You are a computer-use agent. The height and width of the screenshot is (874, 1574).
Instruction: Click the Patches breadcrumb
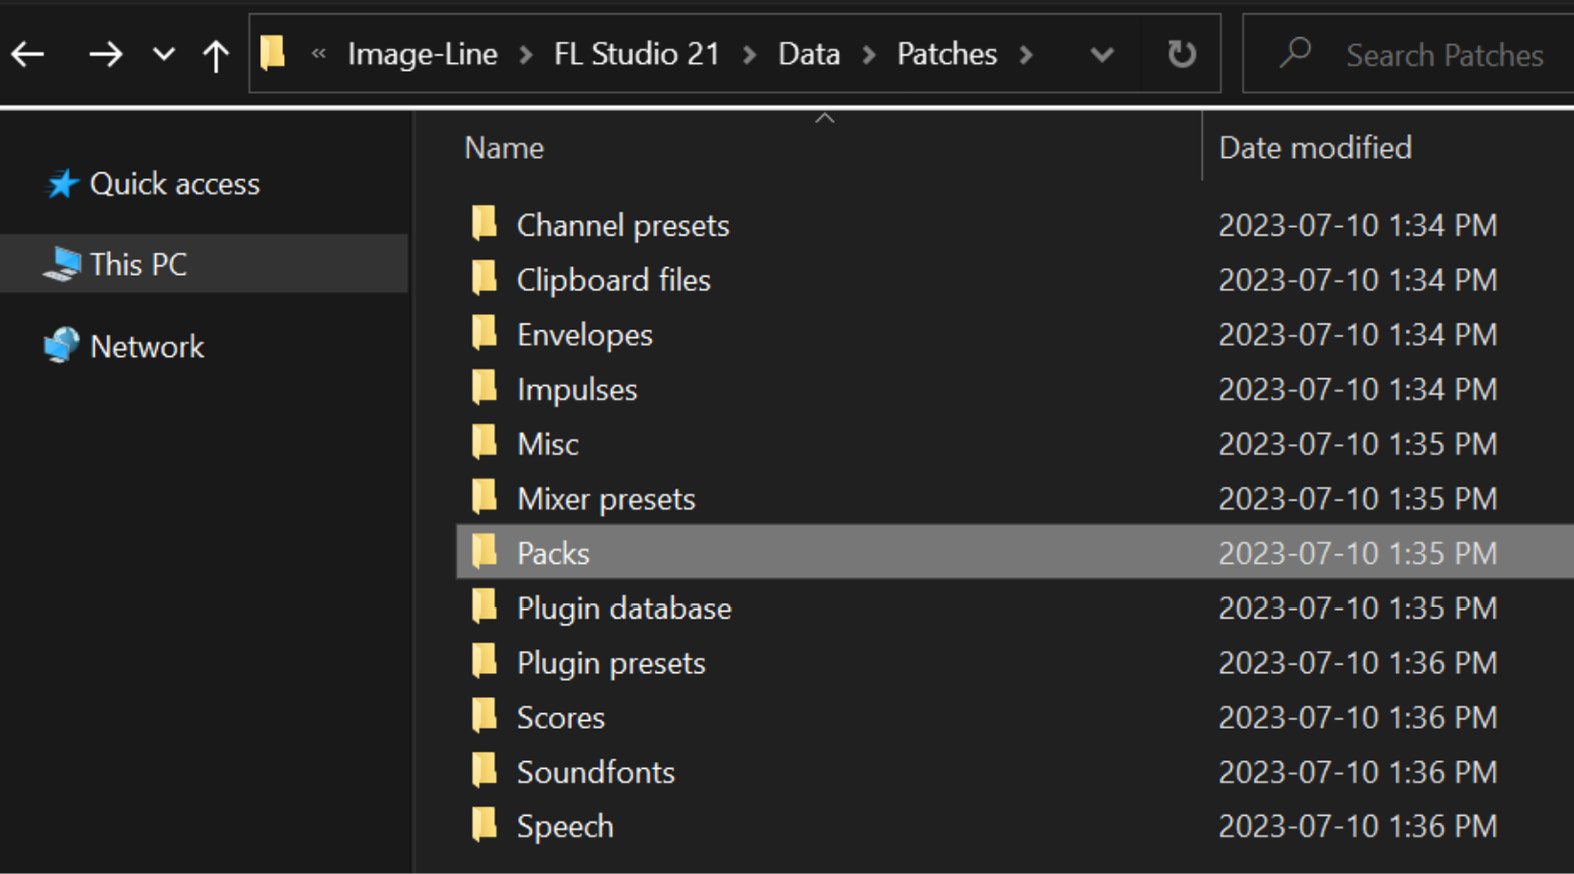[x=947, y=54]
